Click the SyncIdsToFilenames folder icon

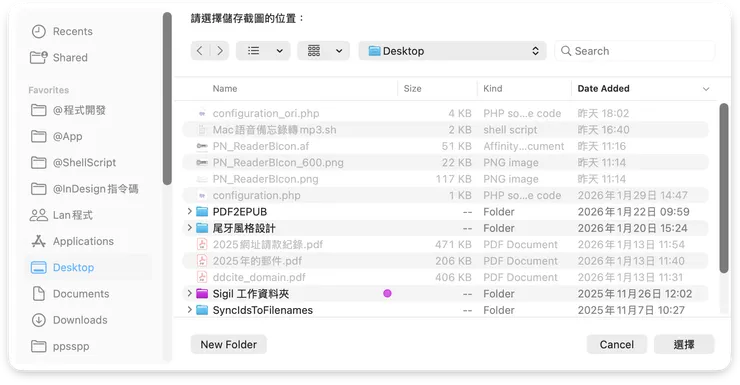tap(202, 310)
